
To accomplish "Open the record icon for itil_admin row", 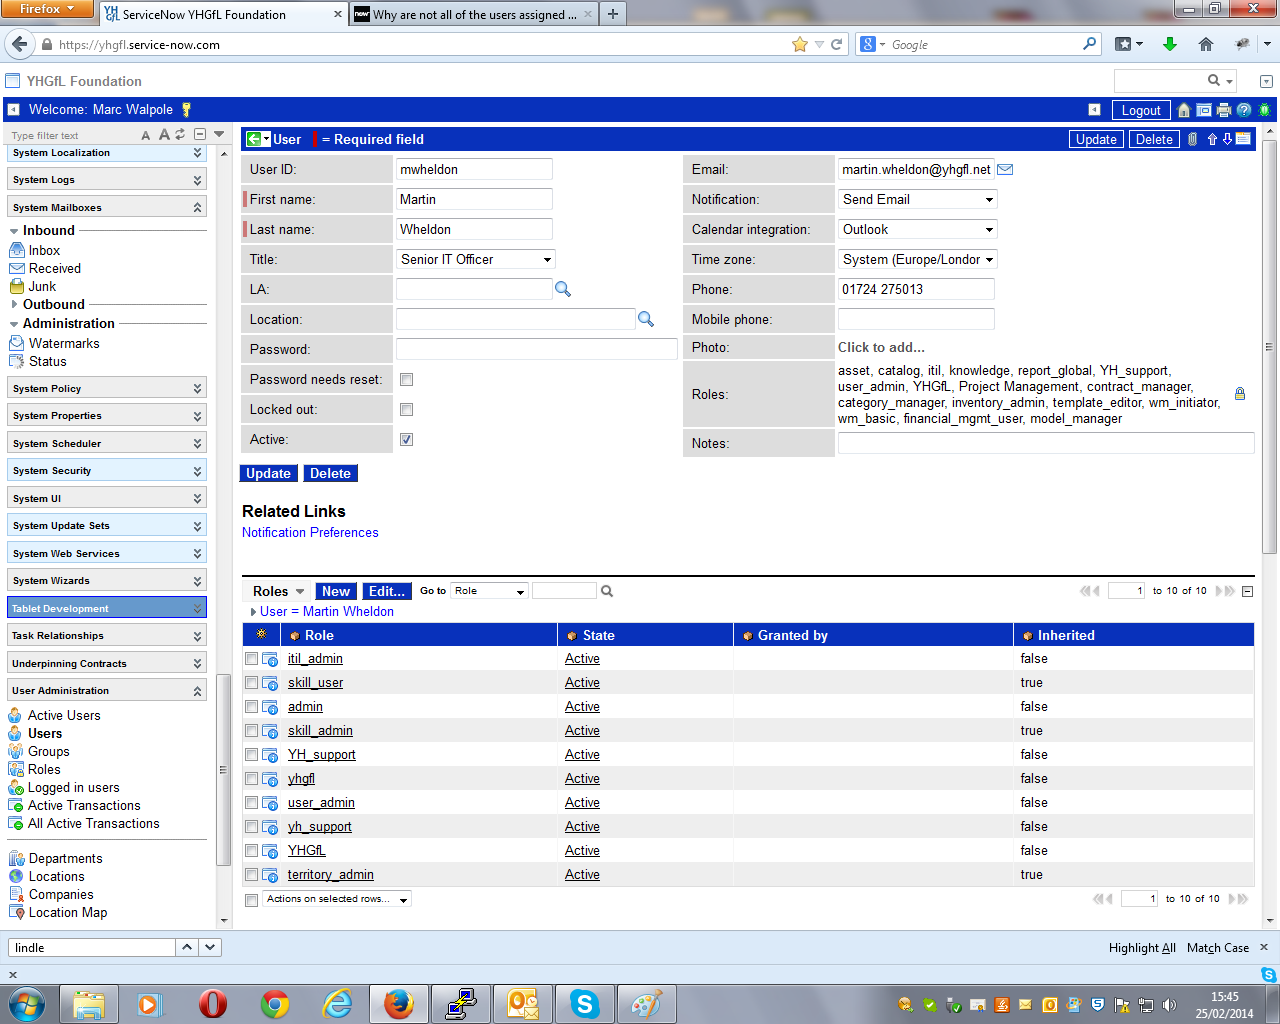I will click(270, 659).
